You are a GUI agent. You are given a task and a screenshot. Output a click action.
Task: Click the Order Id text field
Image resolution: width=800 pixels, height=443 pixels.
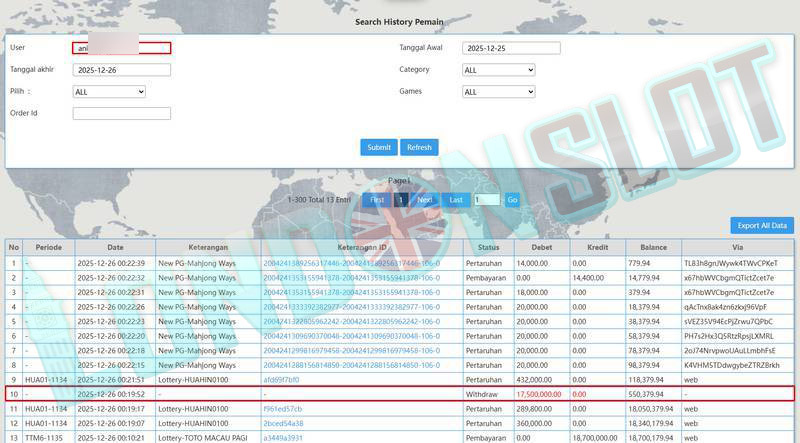coord(121,114)
